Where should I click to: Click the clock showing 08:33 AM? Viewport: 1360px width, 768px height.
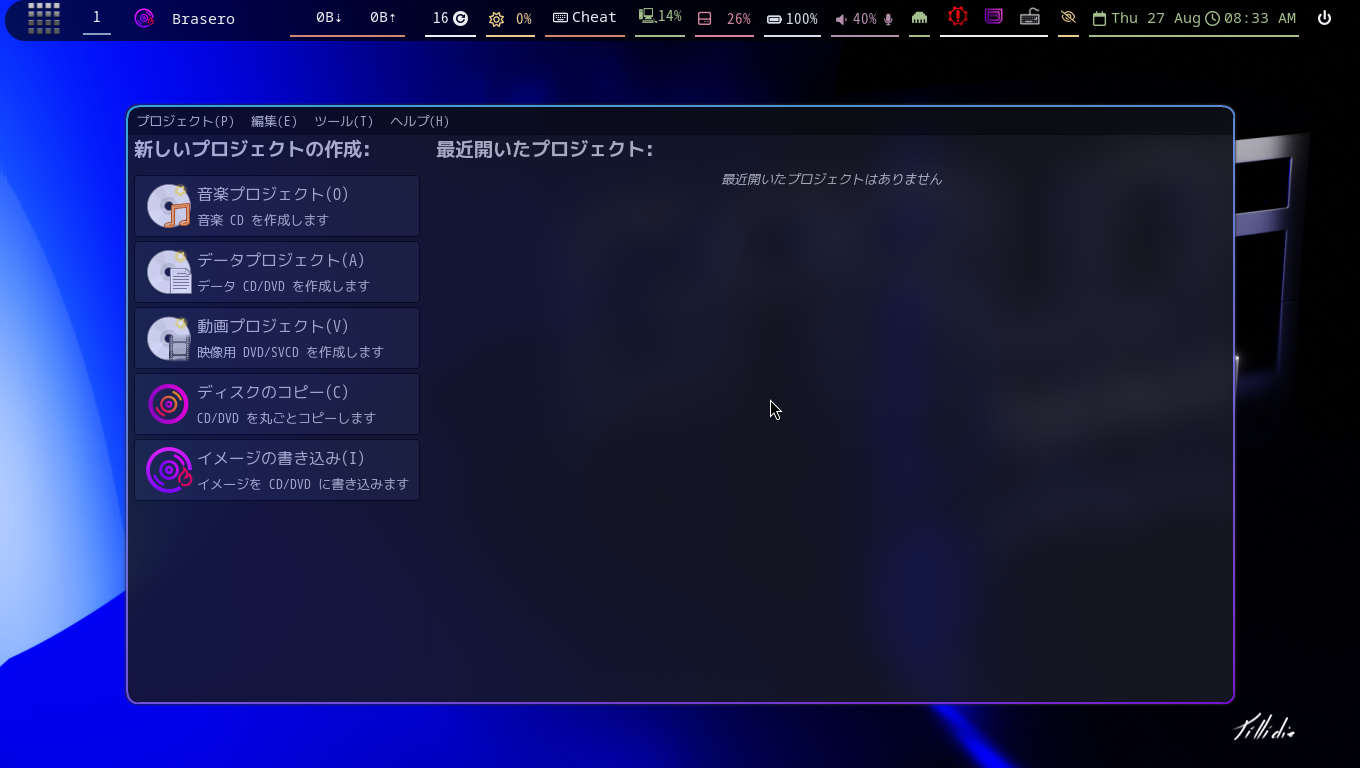1251,19
